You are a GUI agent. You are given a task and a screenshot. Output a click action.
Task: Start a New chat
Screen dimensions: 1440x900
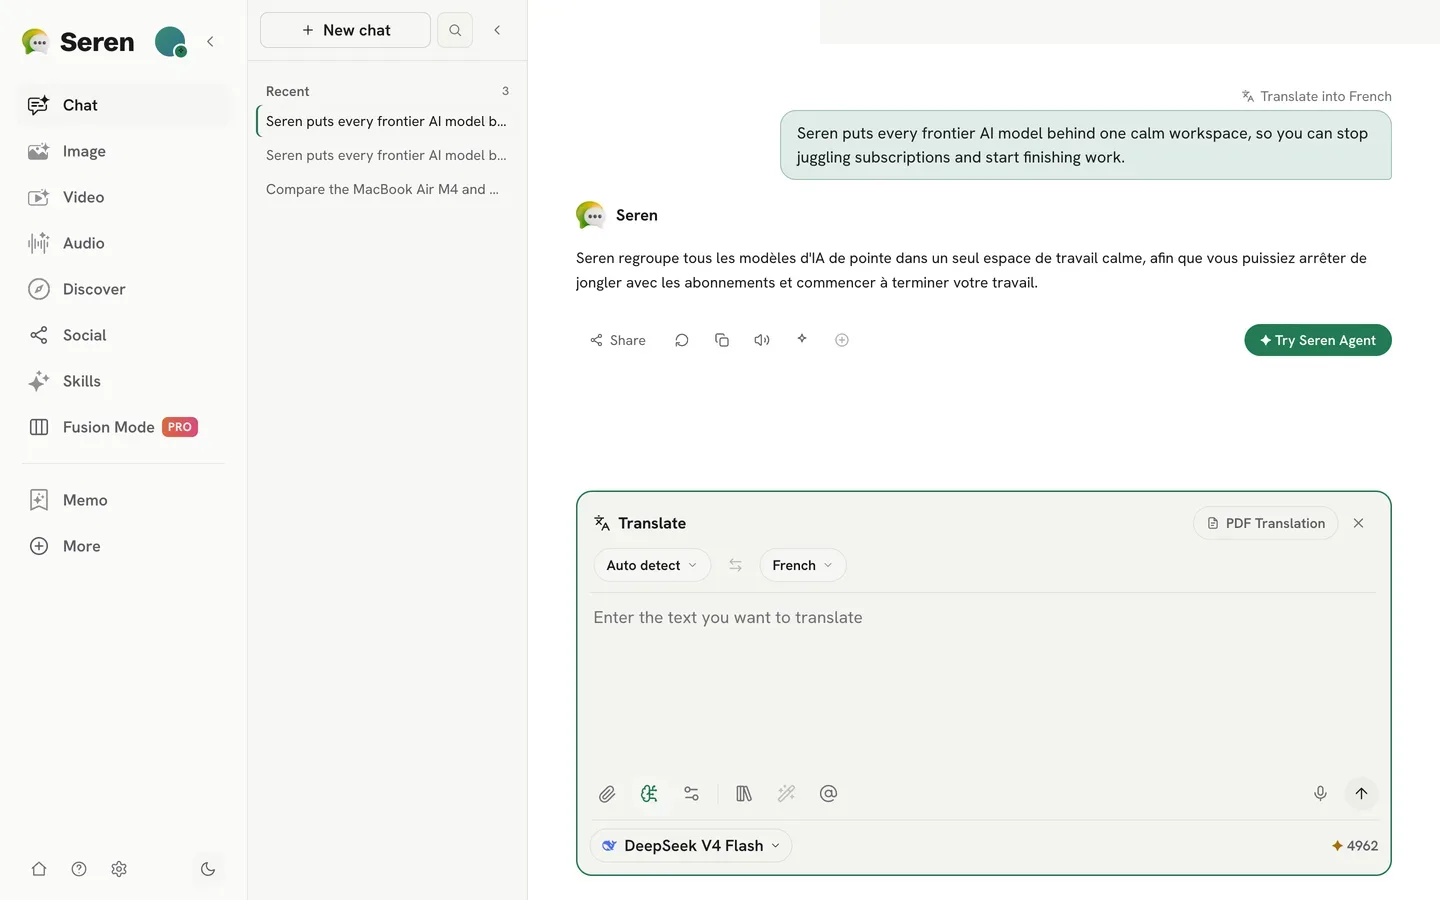pyautogui.click(x=345, y=30)
